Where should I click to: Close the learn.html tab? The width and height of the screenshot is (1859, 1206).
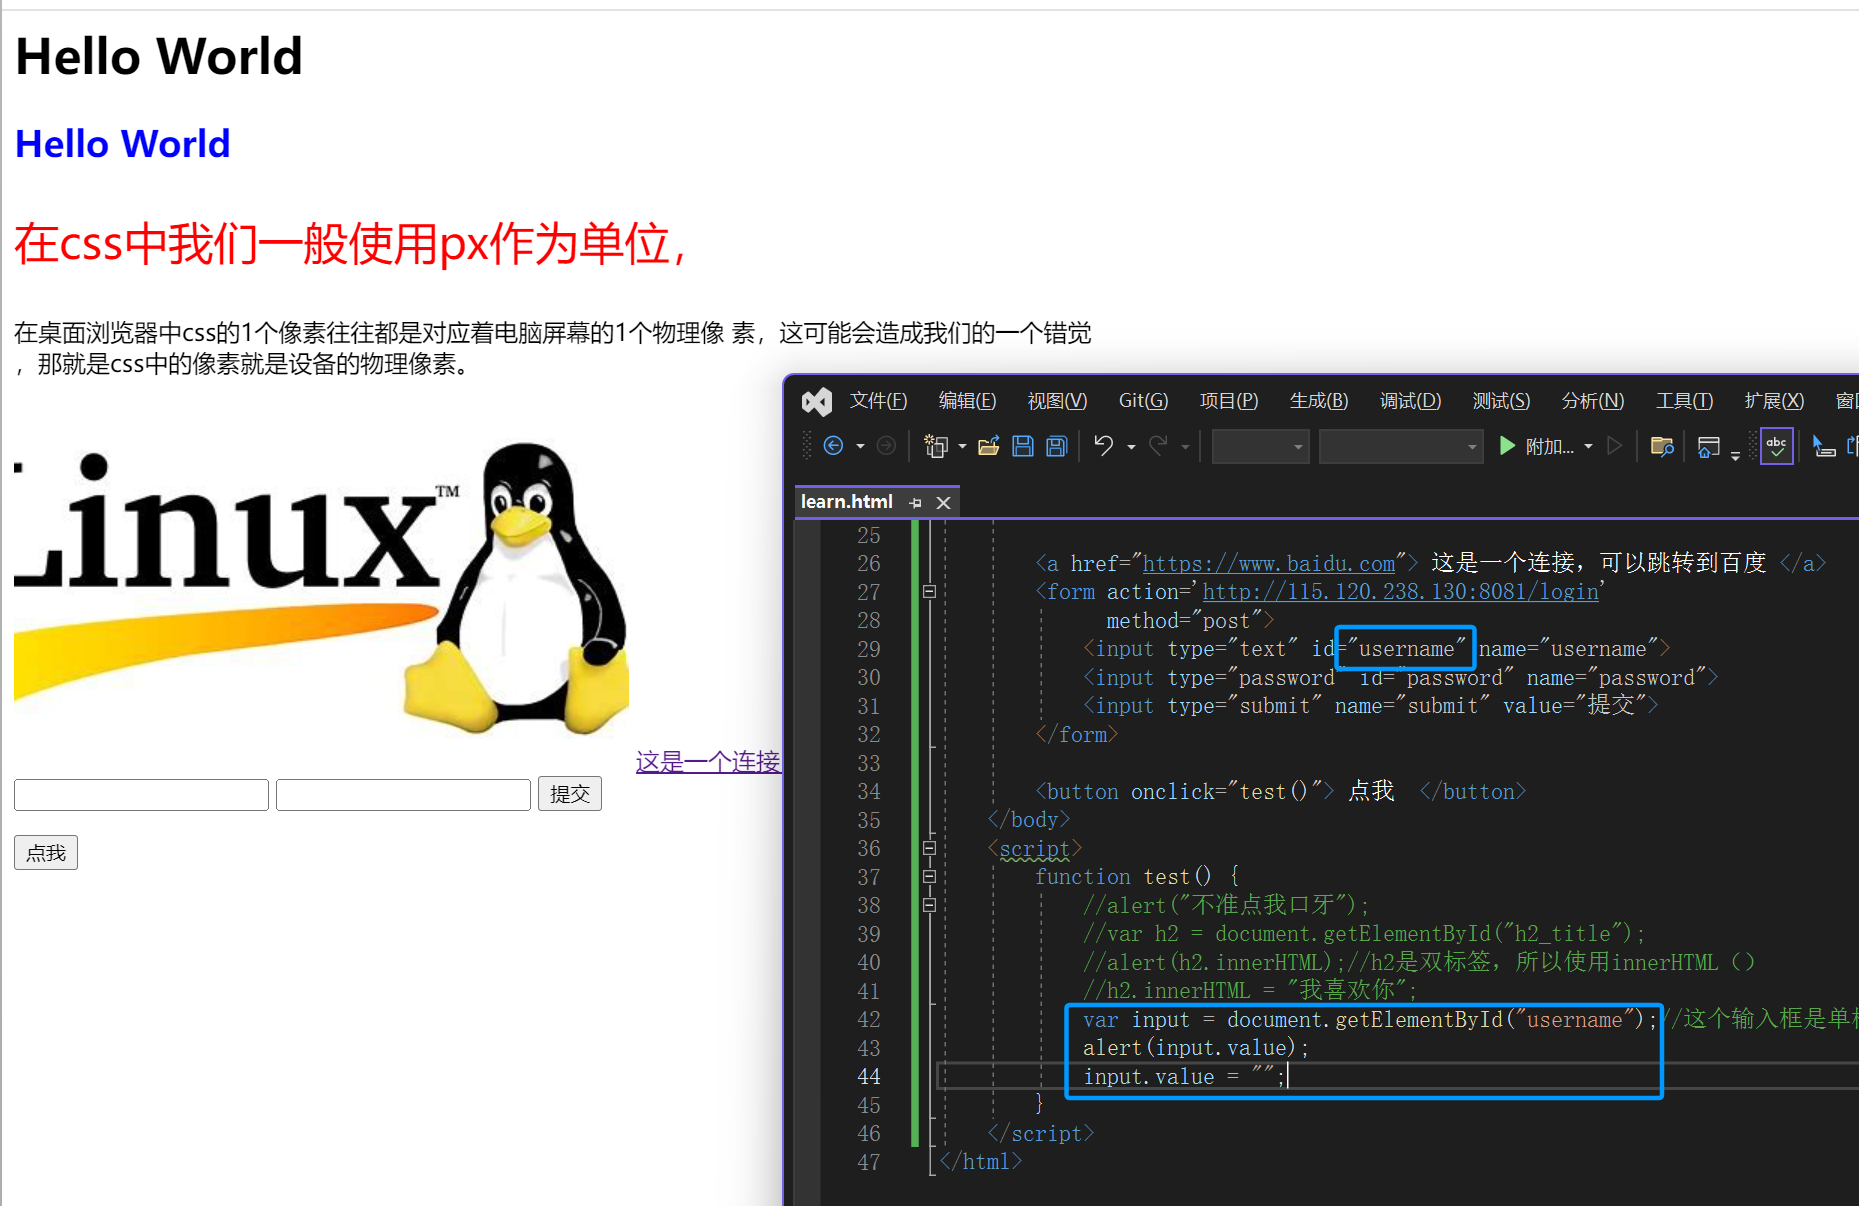tap(943, 503)
